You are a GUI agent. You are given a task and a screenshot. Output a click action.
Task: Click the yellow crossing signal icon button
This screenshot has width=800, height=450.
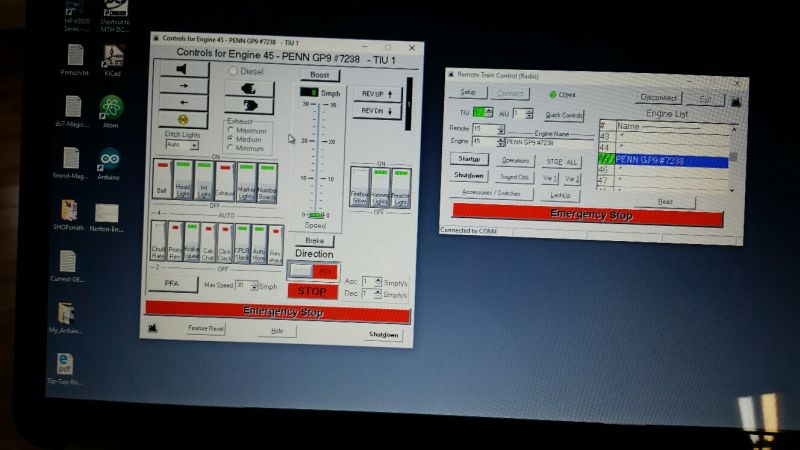pos(183,119)
